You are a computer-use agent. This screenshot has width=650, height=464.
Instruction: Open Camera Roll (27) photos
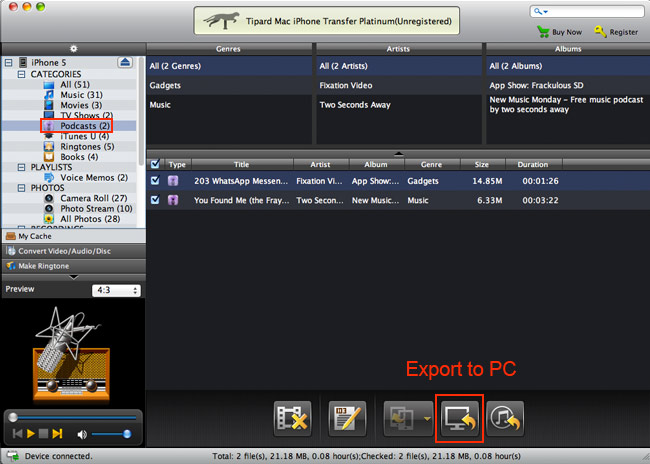94,198
